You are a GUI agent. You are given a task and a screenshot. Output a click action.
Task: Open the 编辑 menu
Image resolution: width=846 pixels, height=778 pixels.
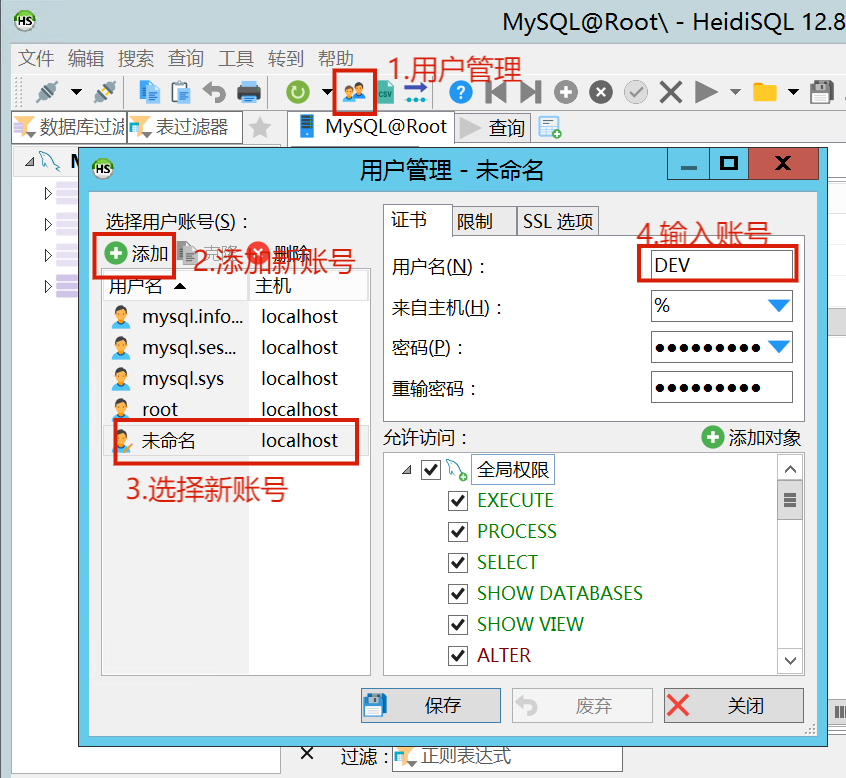click(86, 58)
